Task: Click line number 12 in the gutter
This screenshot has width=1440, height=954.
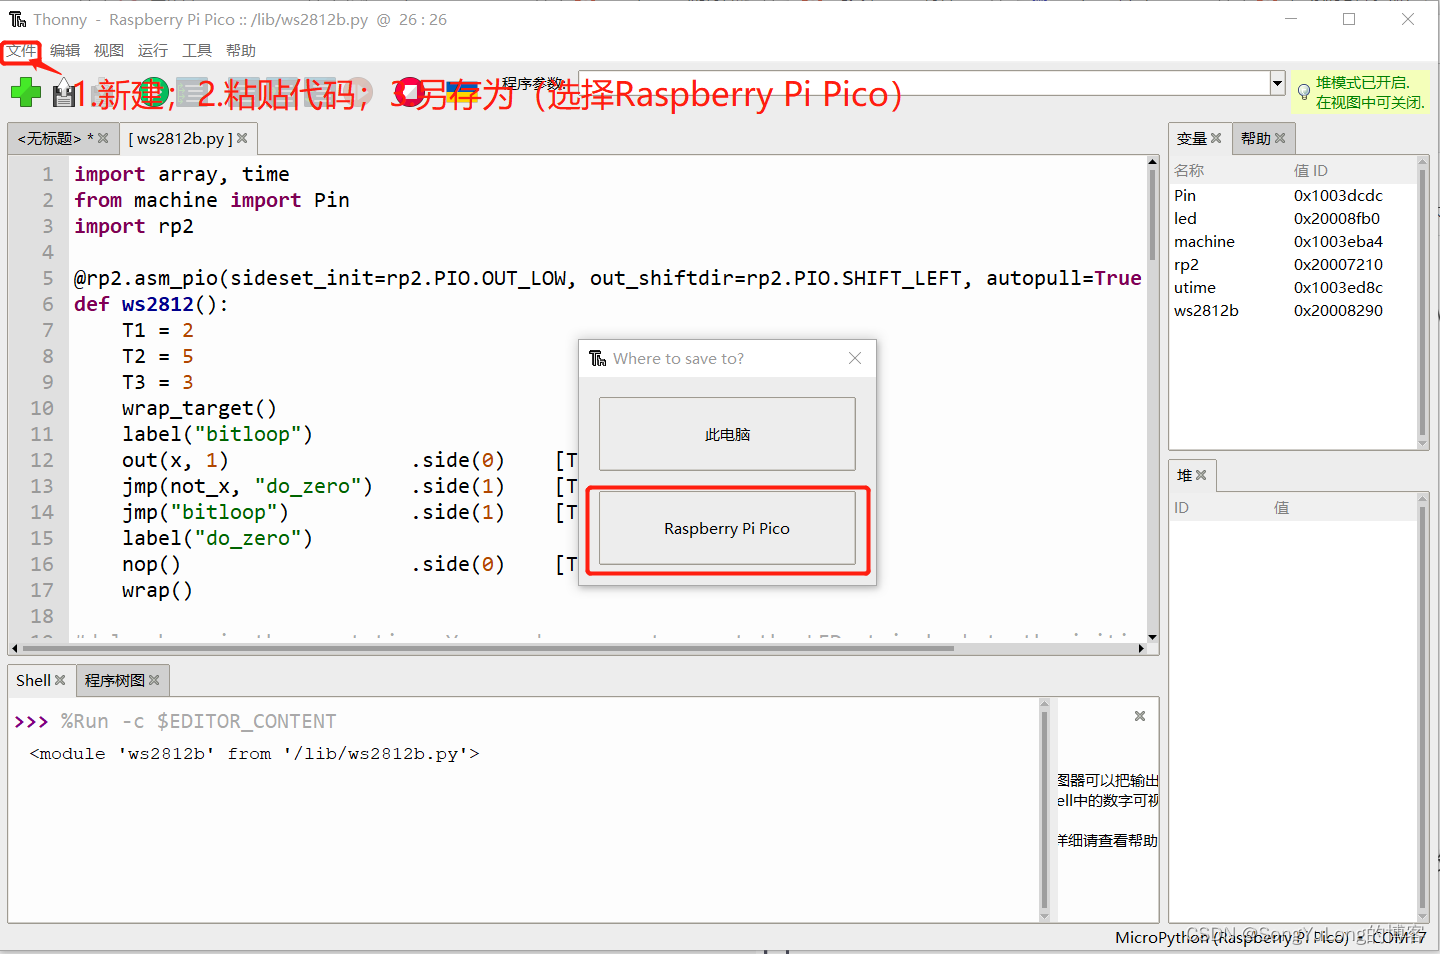Action: pos(42,460)
